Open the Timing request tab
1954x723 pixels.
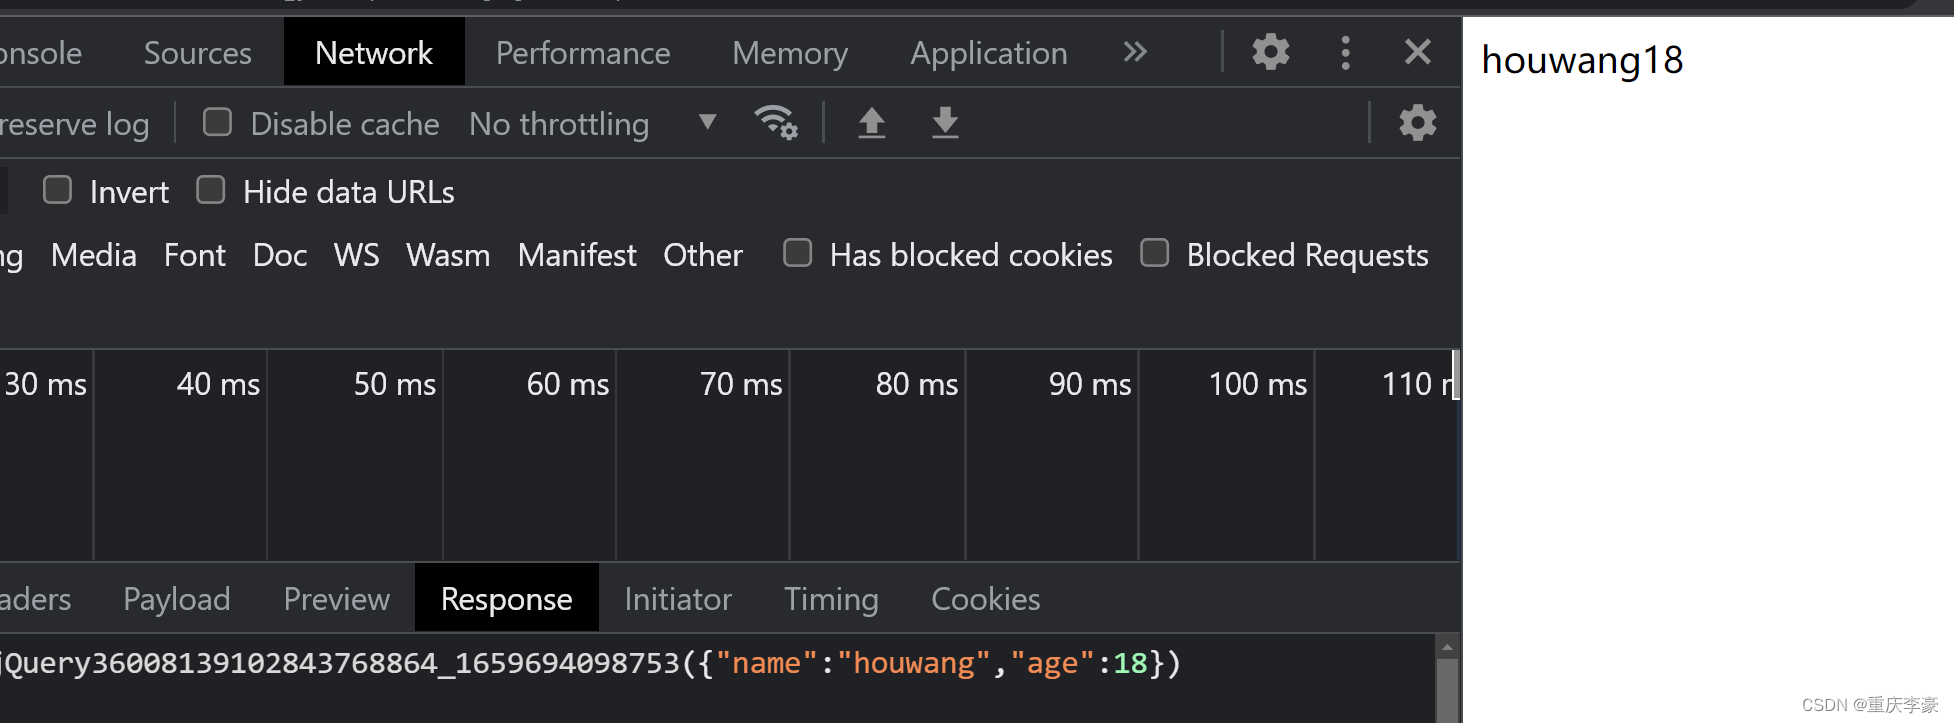831,599
